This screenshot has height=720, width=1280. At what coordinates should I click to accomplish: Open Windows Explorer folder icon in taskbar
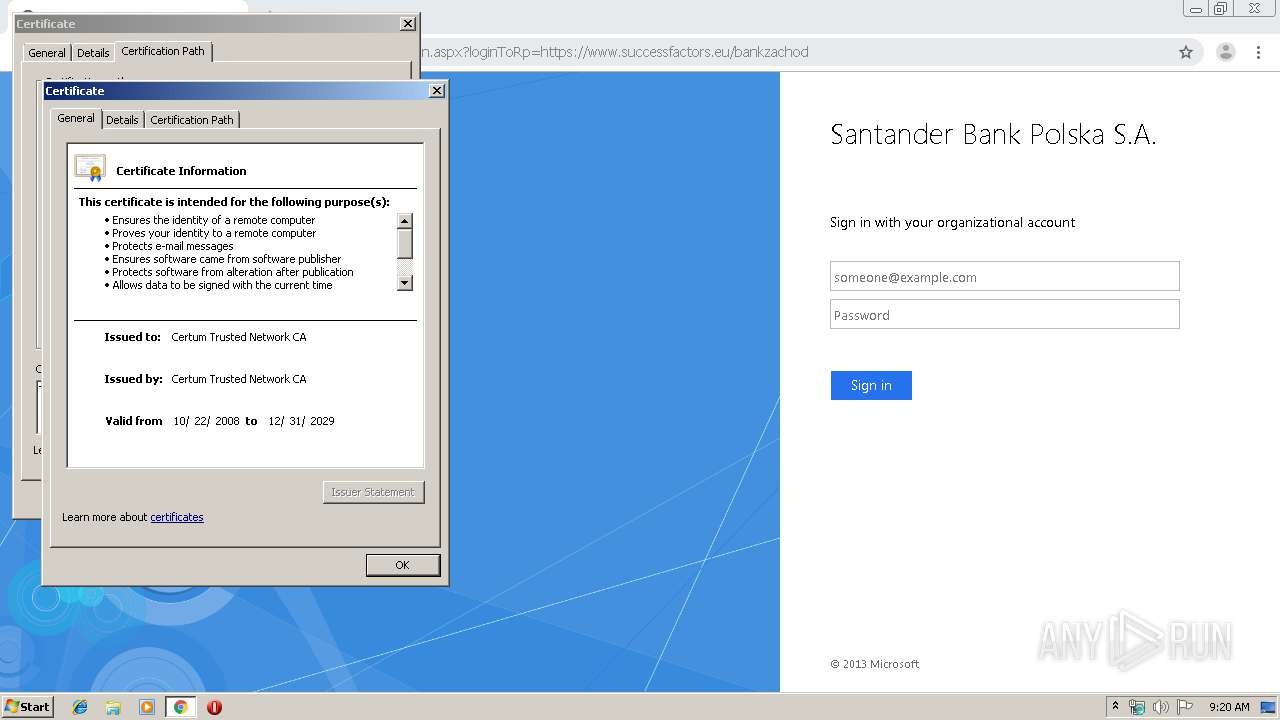click(x=113, y=707)
